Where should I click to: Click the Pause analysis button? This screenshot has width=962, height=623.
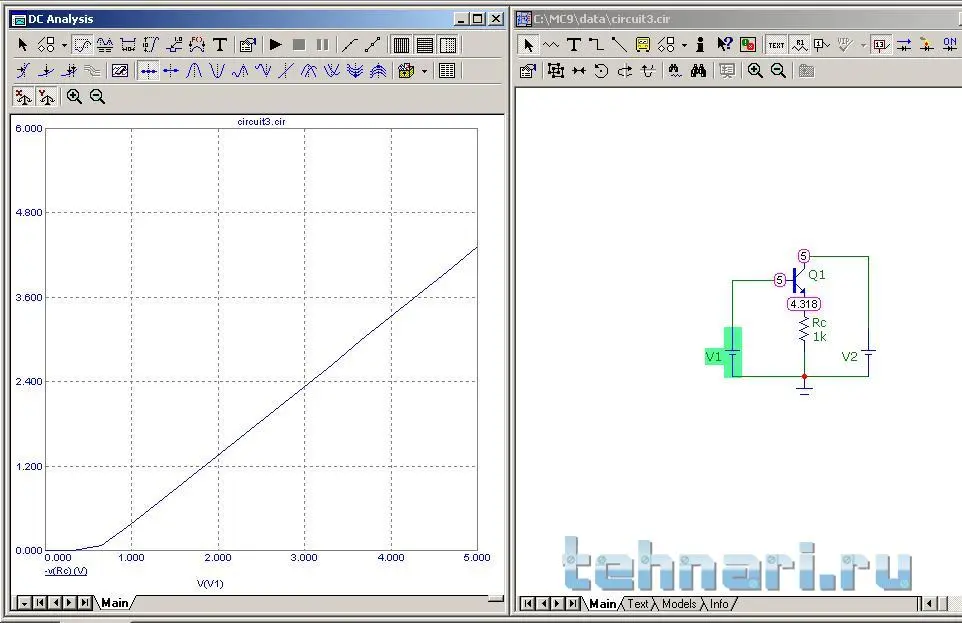coord(322,45)
